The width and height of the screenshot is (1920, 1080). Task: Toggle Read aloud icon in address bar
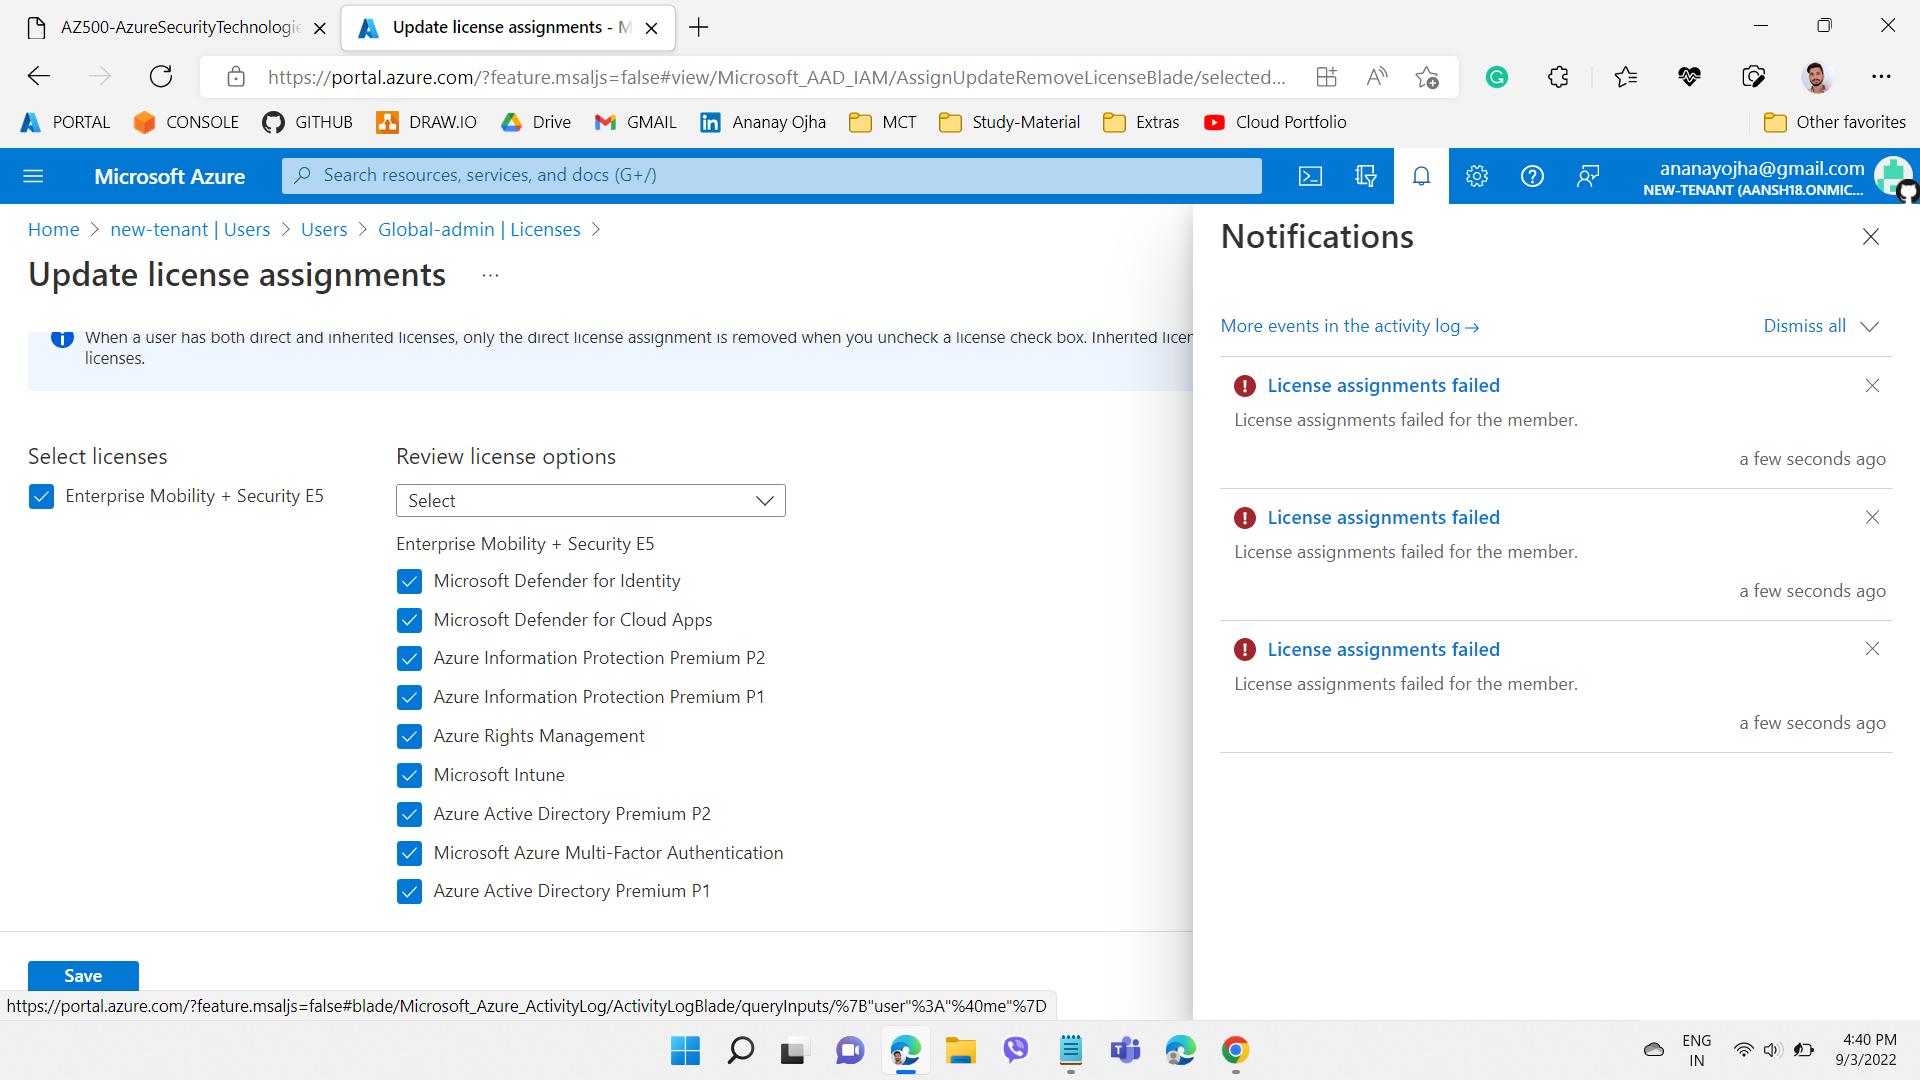click(1377, 77)
